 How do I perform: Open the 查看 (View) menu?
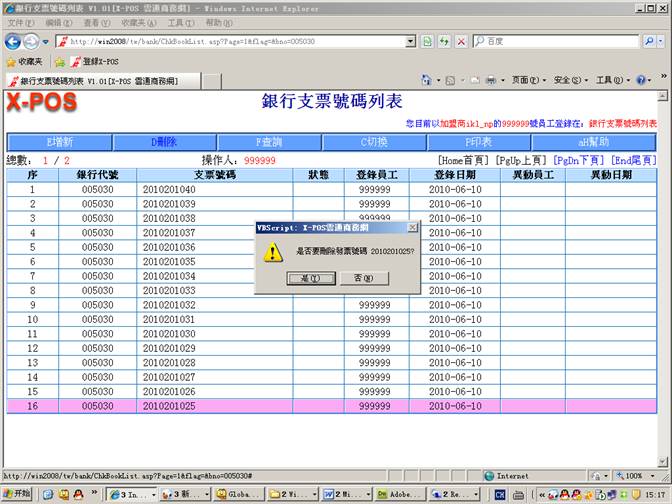97,22
